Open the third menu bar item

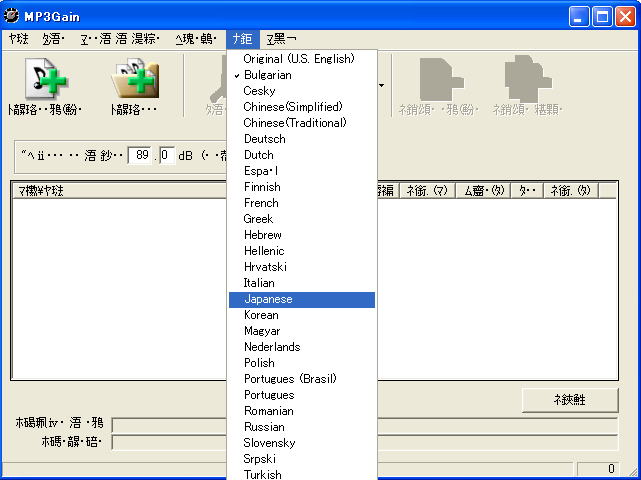120,39
